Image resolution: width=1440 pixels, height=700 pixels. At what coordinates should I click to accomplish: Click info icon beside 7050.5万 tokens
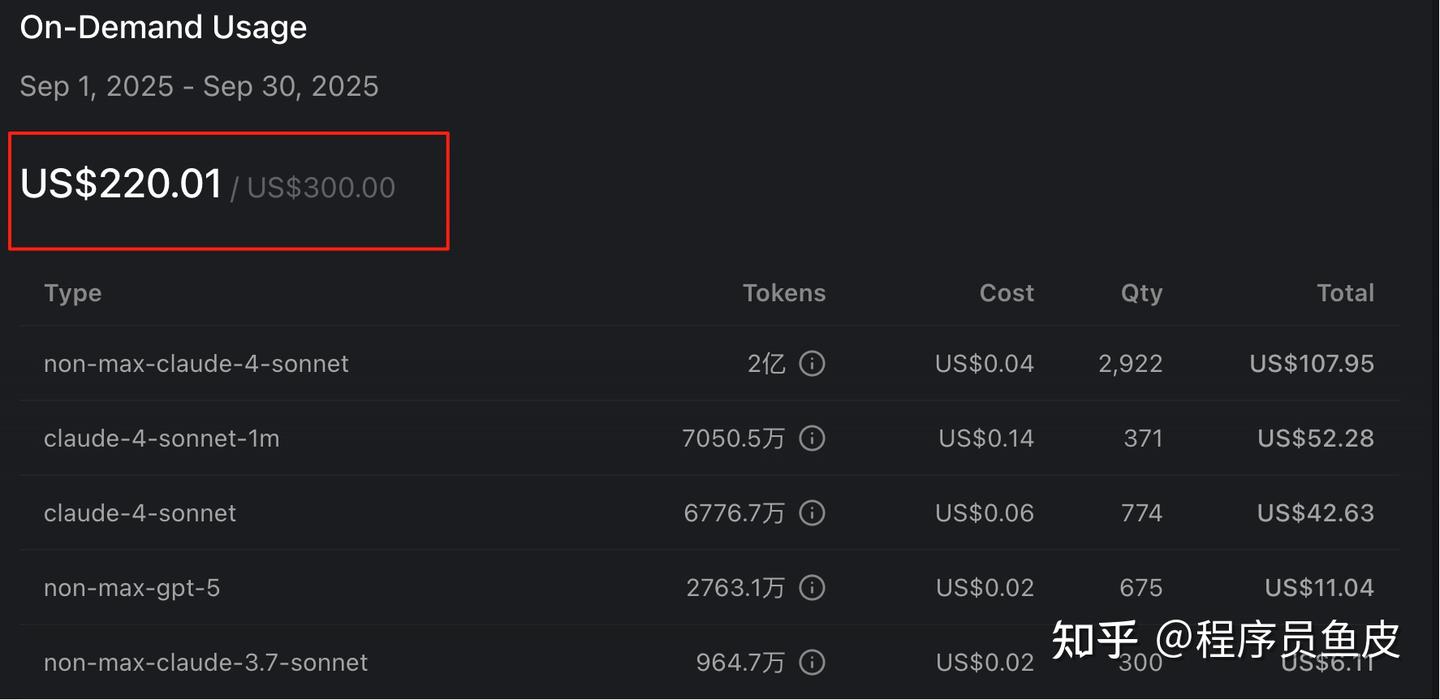(812, 438)
